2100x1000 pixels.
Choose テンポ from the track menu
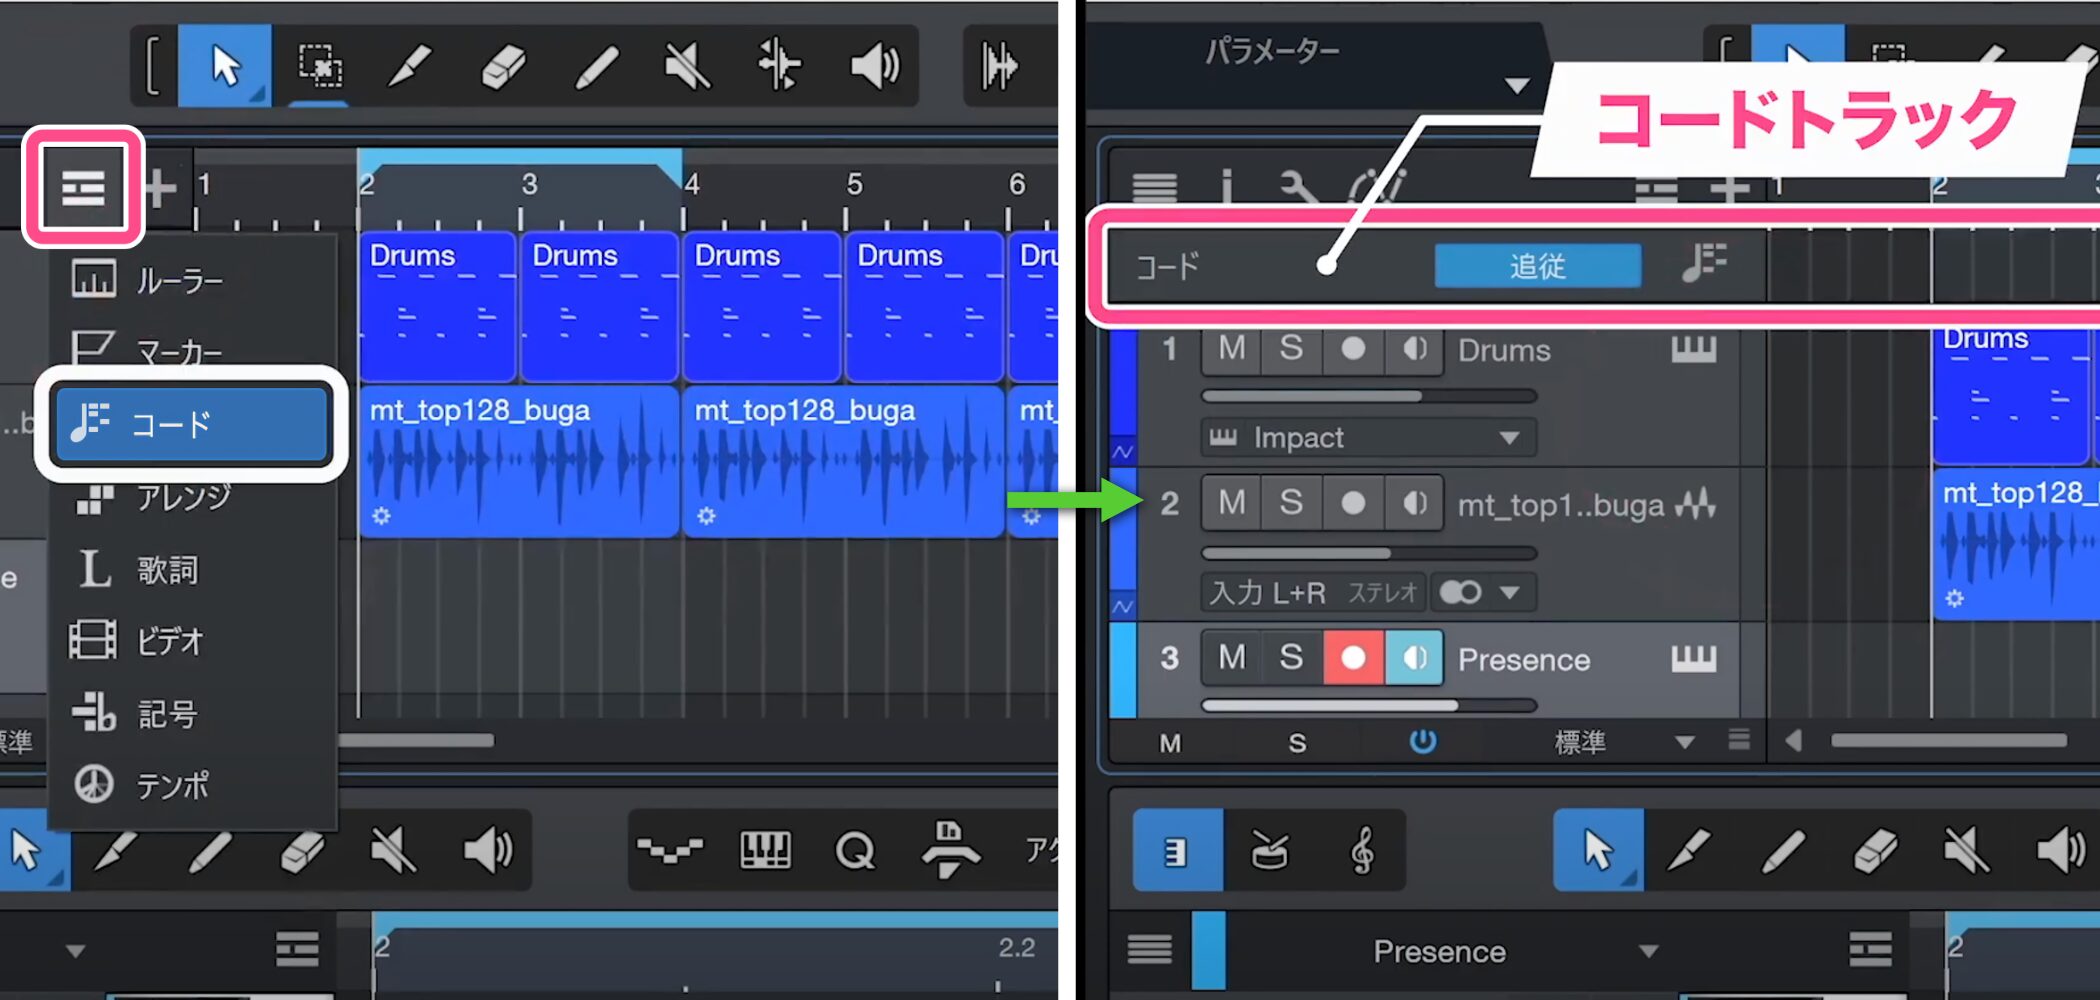(x=172, y=785)
